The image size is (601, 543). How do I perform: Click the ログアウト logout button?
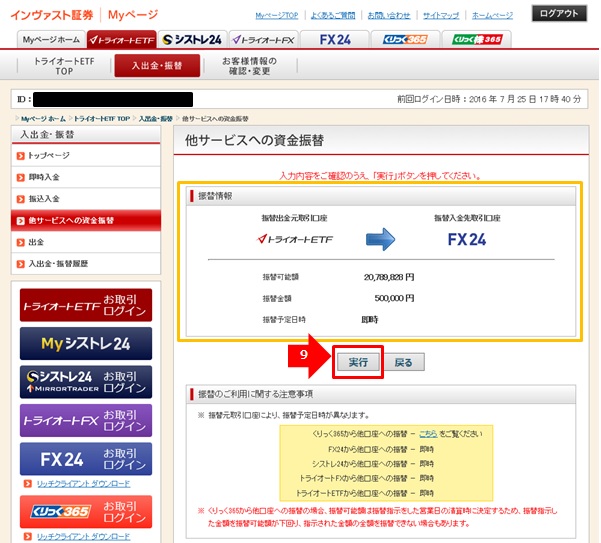click(559, 13)
